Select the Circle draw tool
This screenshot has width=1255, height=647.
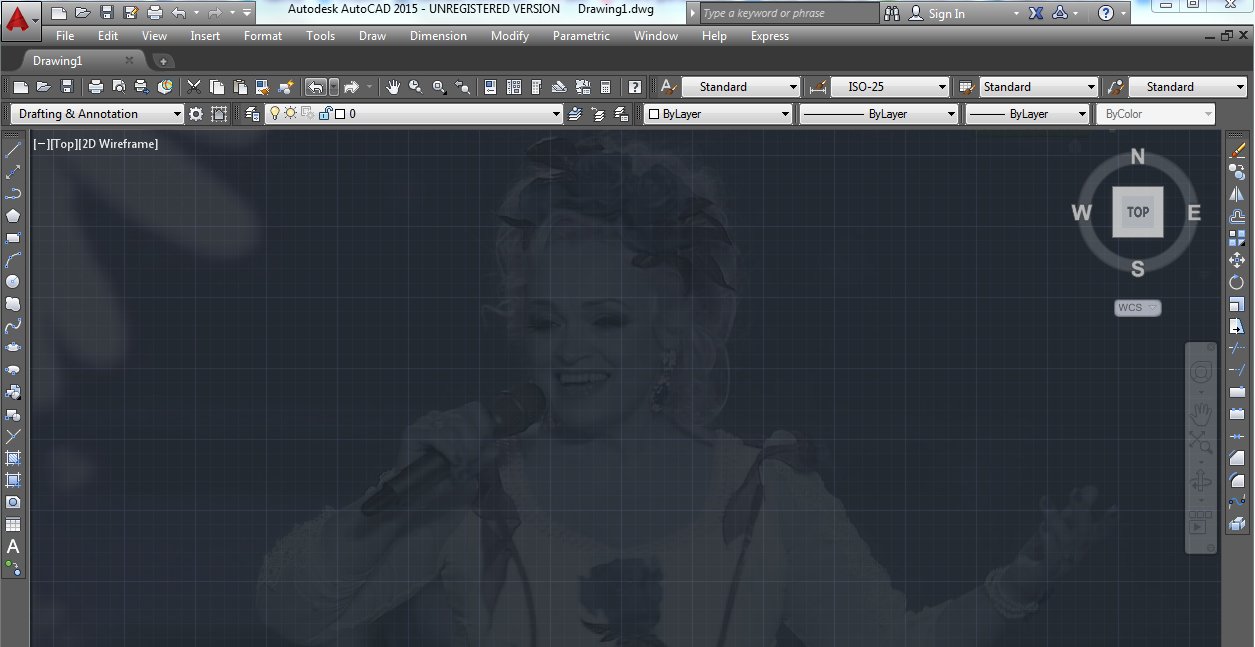tap(14, 282)
